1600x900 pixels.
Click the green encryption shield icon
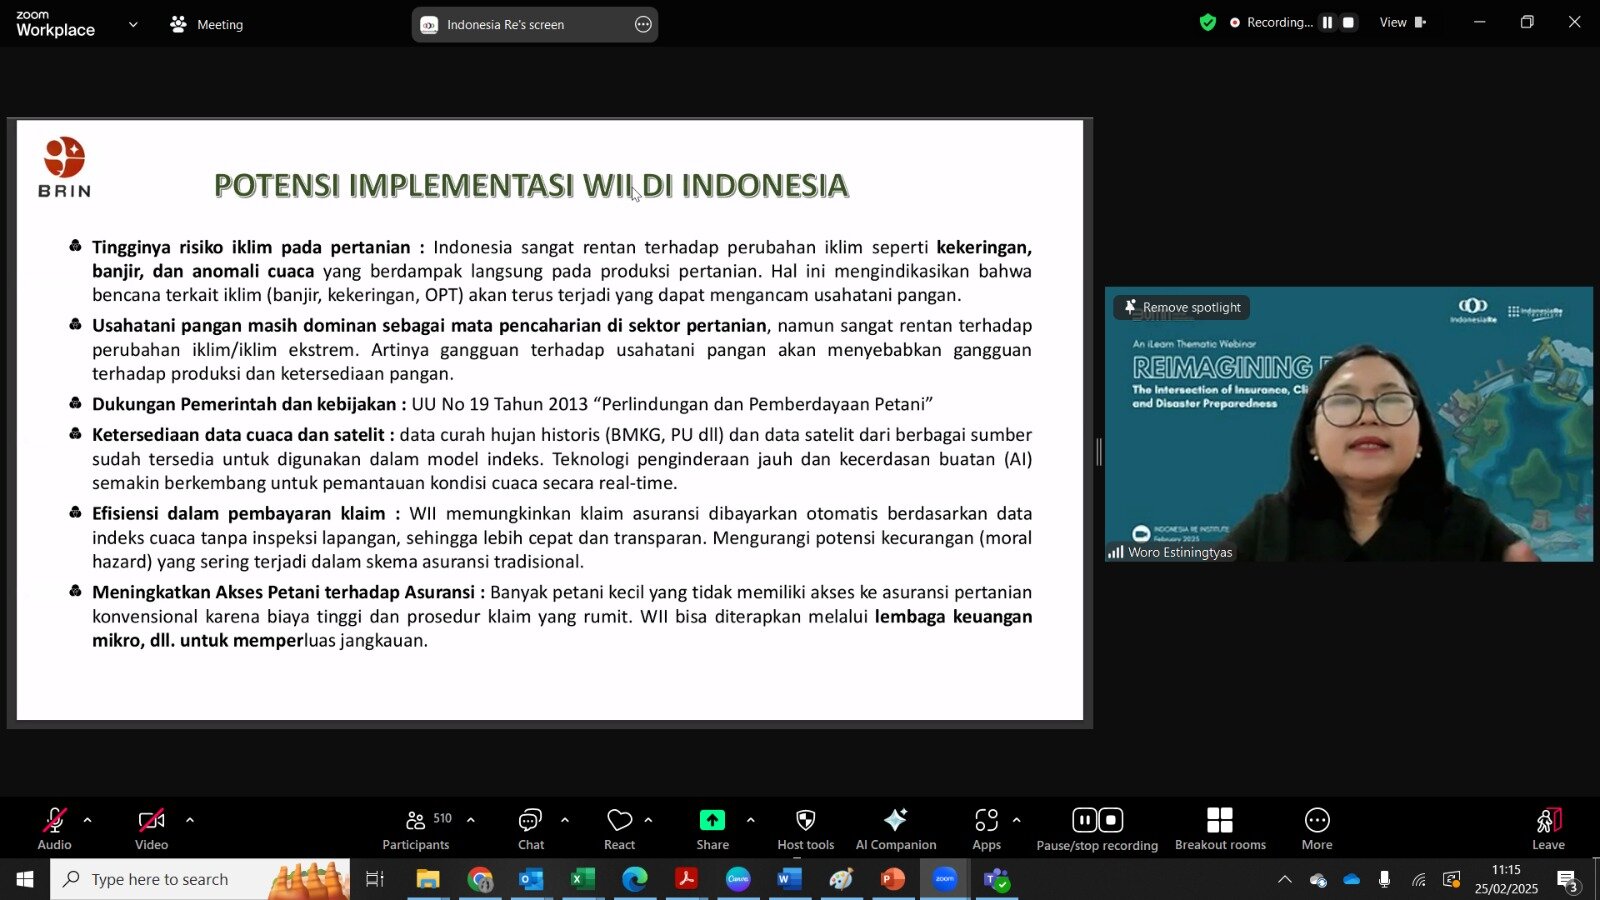coord(1208,22)
